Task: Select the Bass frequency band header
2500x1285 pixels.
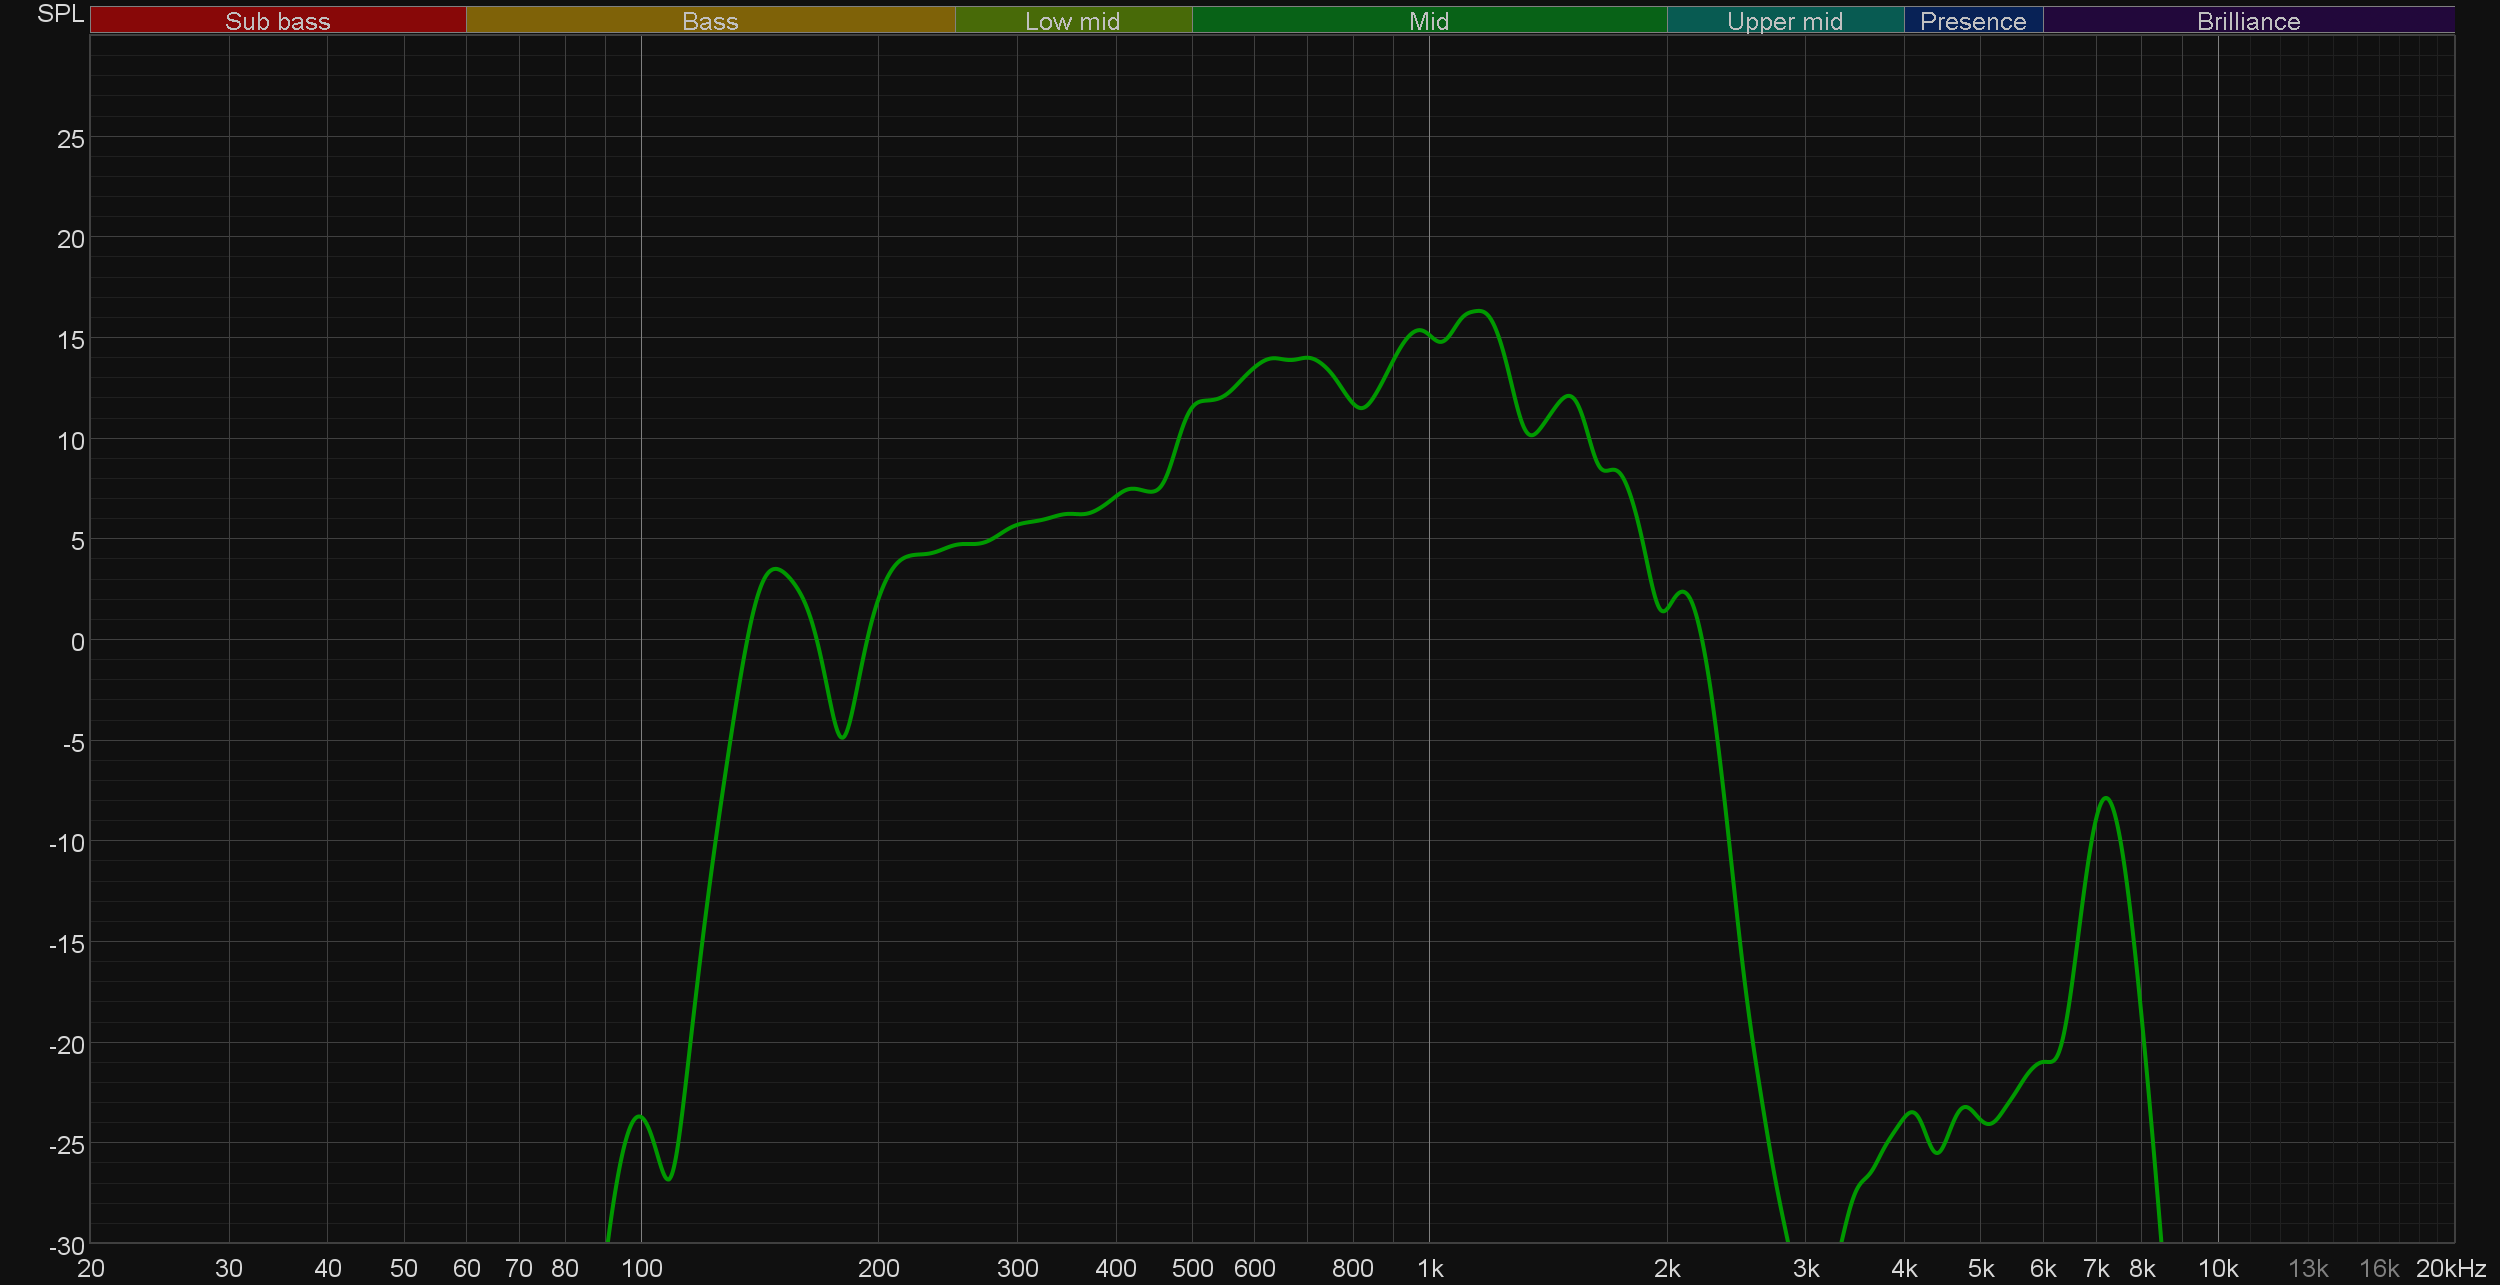Action: coord(710,21)
